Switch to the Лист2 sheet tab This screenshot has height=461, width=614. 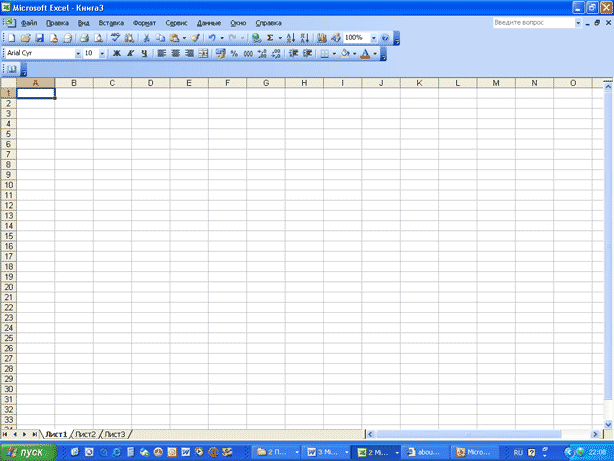(x=85, y=434)
